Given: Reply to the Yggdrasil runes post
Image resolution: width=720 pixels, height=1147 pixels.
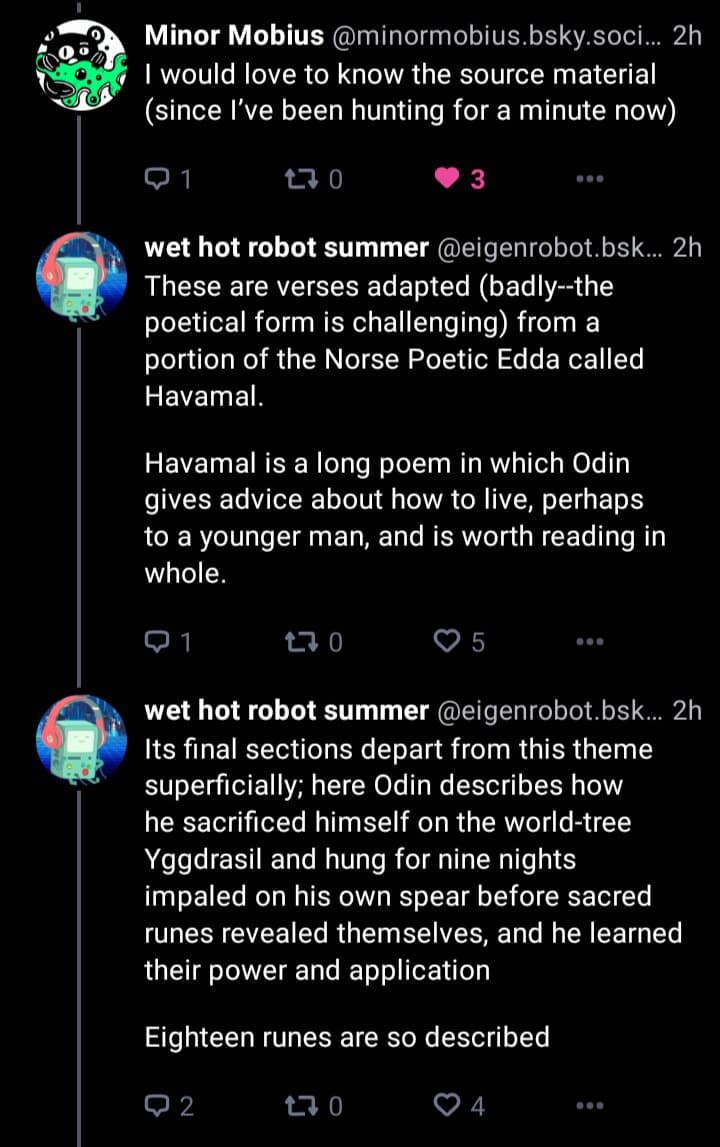Looking at the screenshot, I should 158,1105.
